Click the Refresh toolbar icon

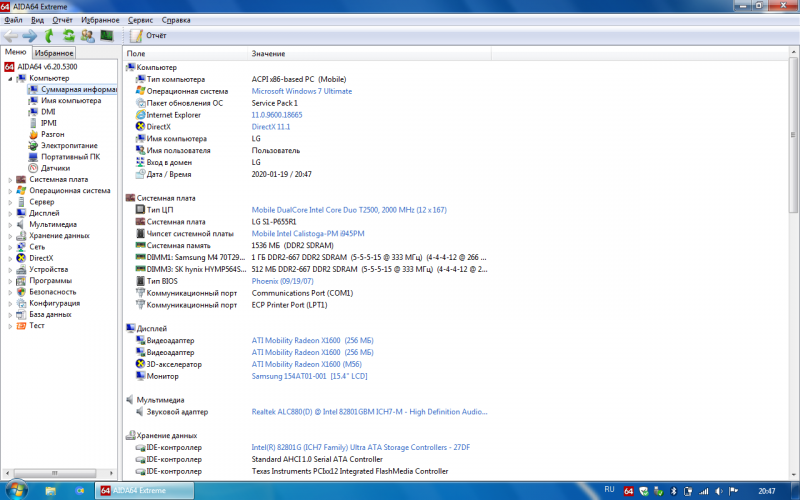[68, 36]
